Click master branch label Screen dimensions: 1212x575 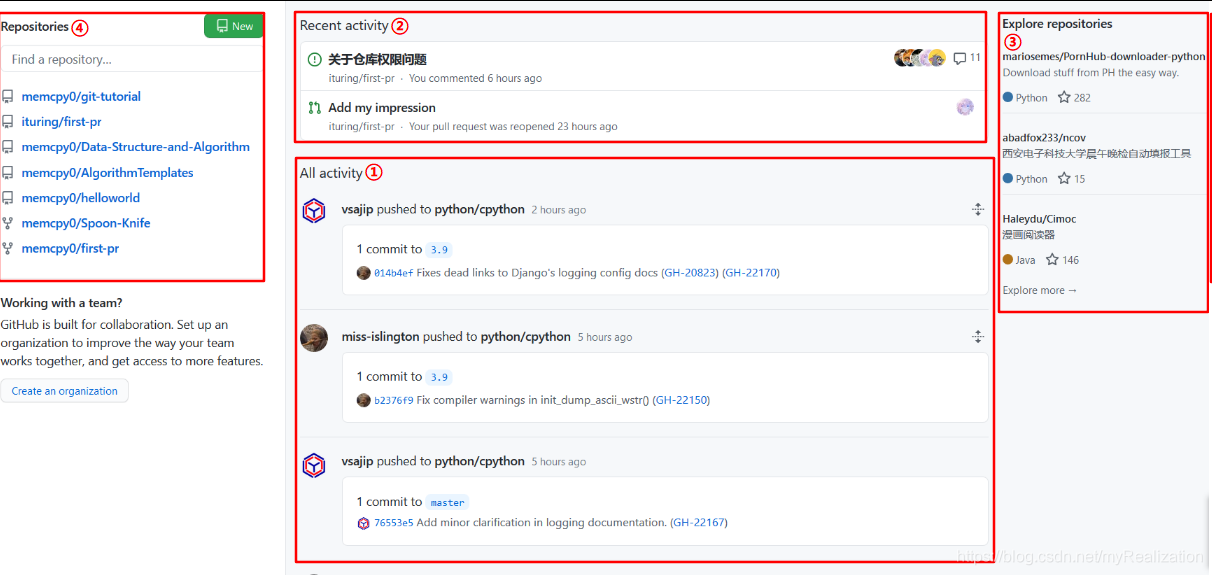click(447, 502)
